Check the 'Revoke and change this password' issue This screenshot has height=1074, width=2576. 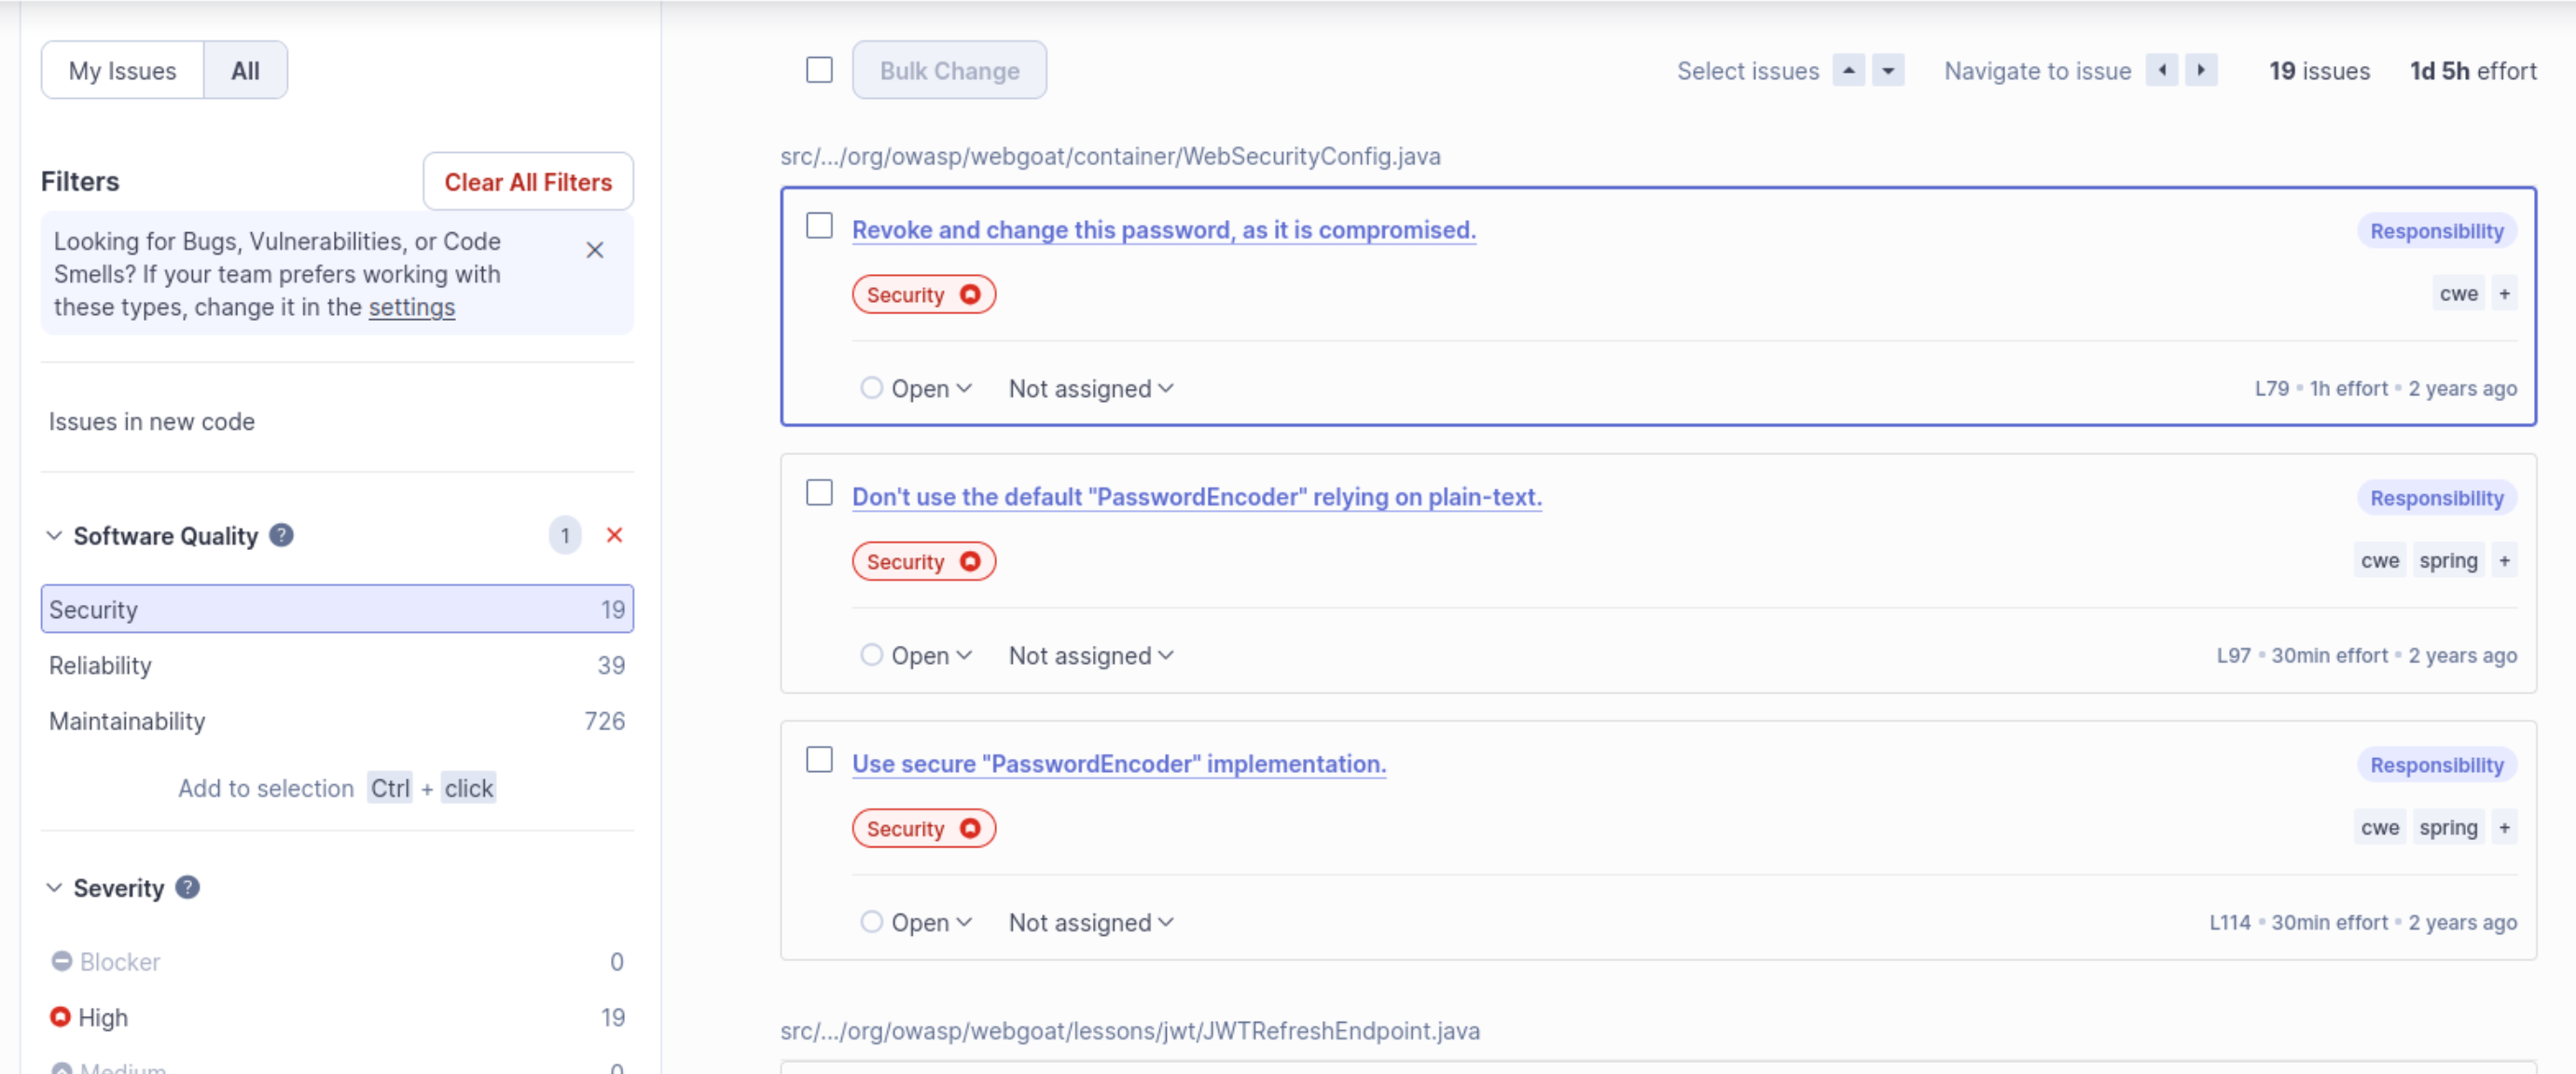coord(819,227)
